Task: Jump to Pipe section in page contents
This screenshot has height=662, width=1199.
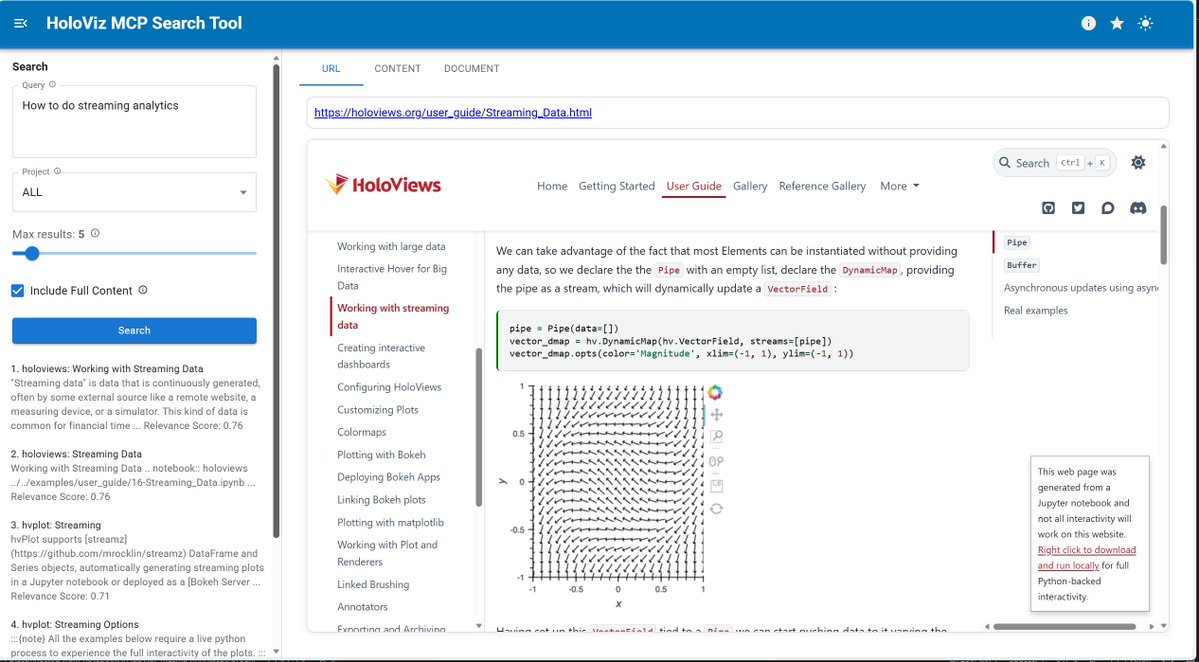Action: pyautogui.click(x=1017, y=242)
